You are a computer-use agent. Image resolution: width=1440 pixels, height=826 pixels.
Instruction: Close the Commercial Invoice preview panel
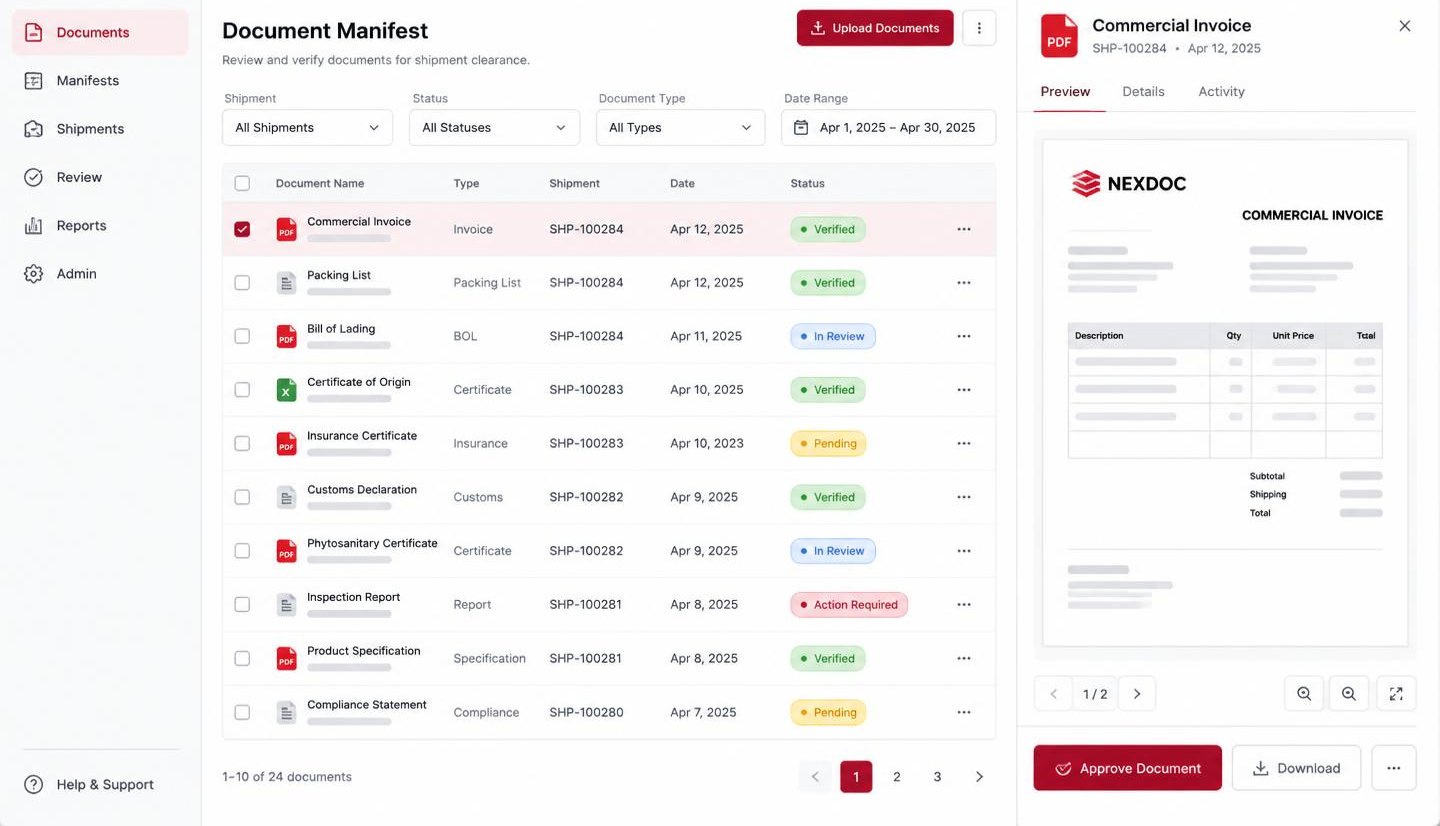(1405, 26)
